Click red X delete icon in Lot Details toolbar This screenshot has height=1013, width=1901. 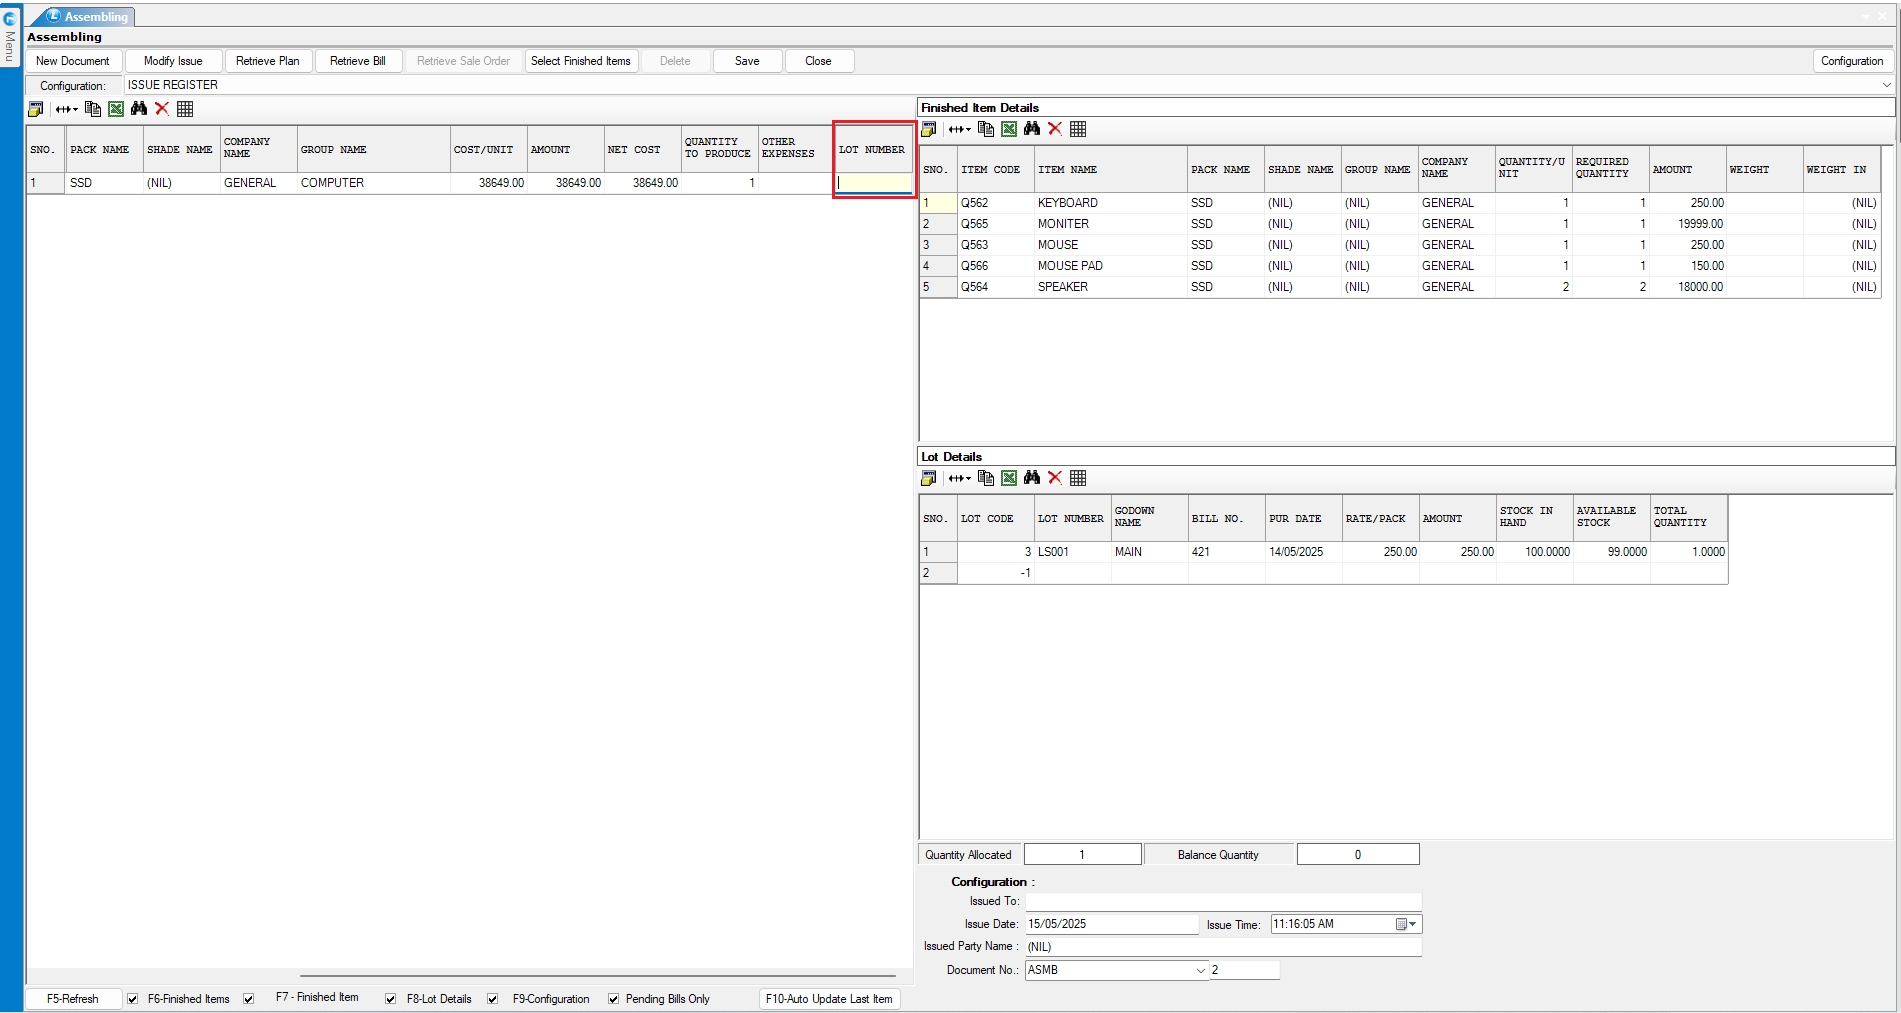pyautogui.click(x=1055, y=478)
